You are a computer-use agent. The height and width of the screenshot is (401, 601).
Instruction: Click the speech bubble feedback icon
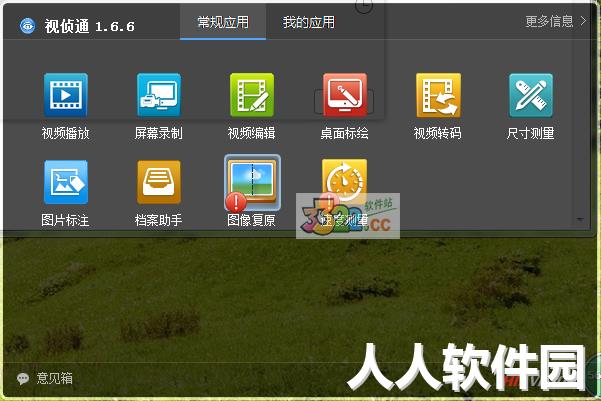[x=23, y=379]
